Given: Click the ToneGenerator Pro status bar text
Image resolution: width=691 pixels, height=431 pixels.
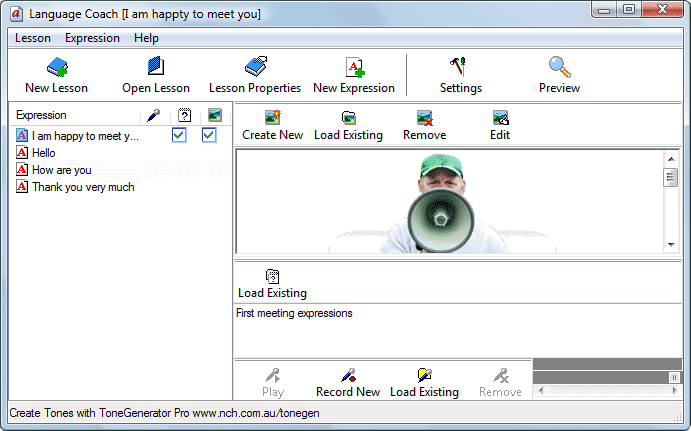Looking at the screenshot, I should tap(164, 413).
